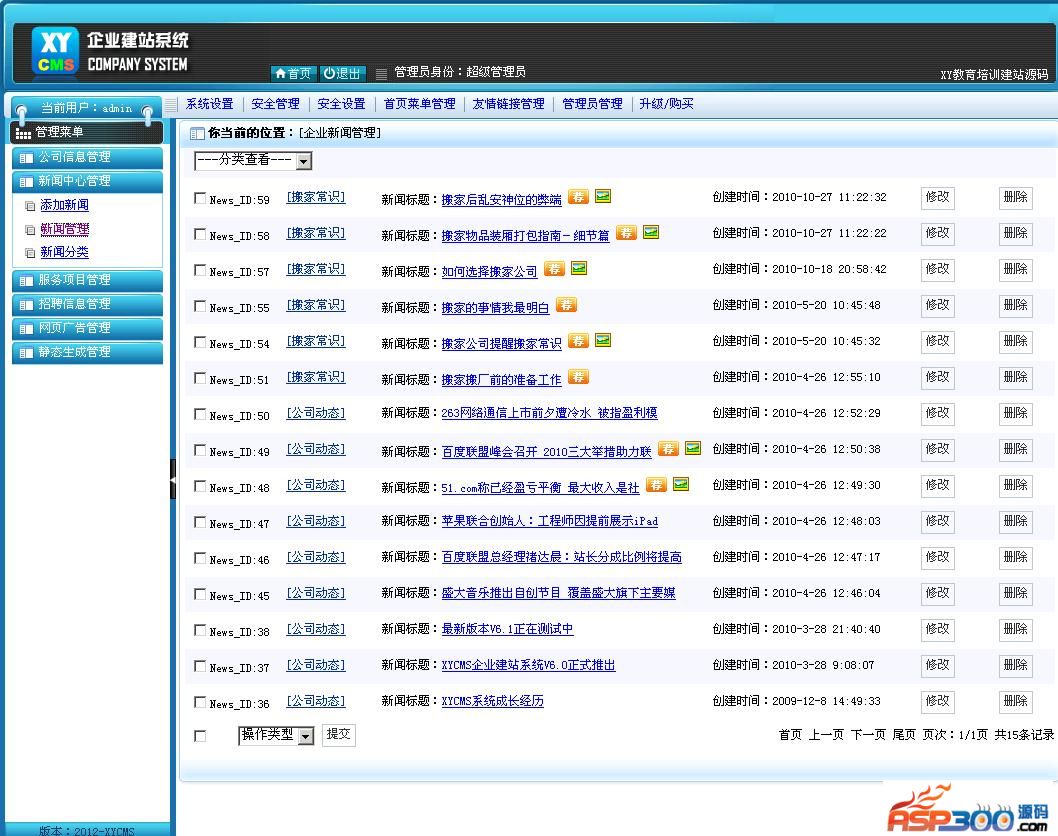
Task: Click the sidebar collapse handle
Action: (x=173, y=480)
